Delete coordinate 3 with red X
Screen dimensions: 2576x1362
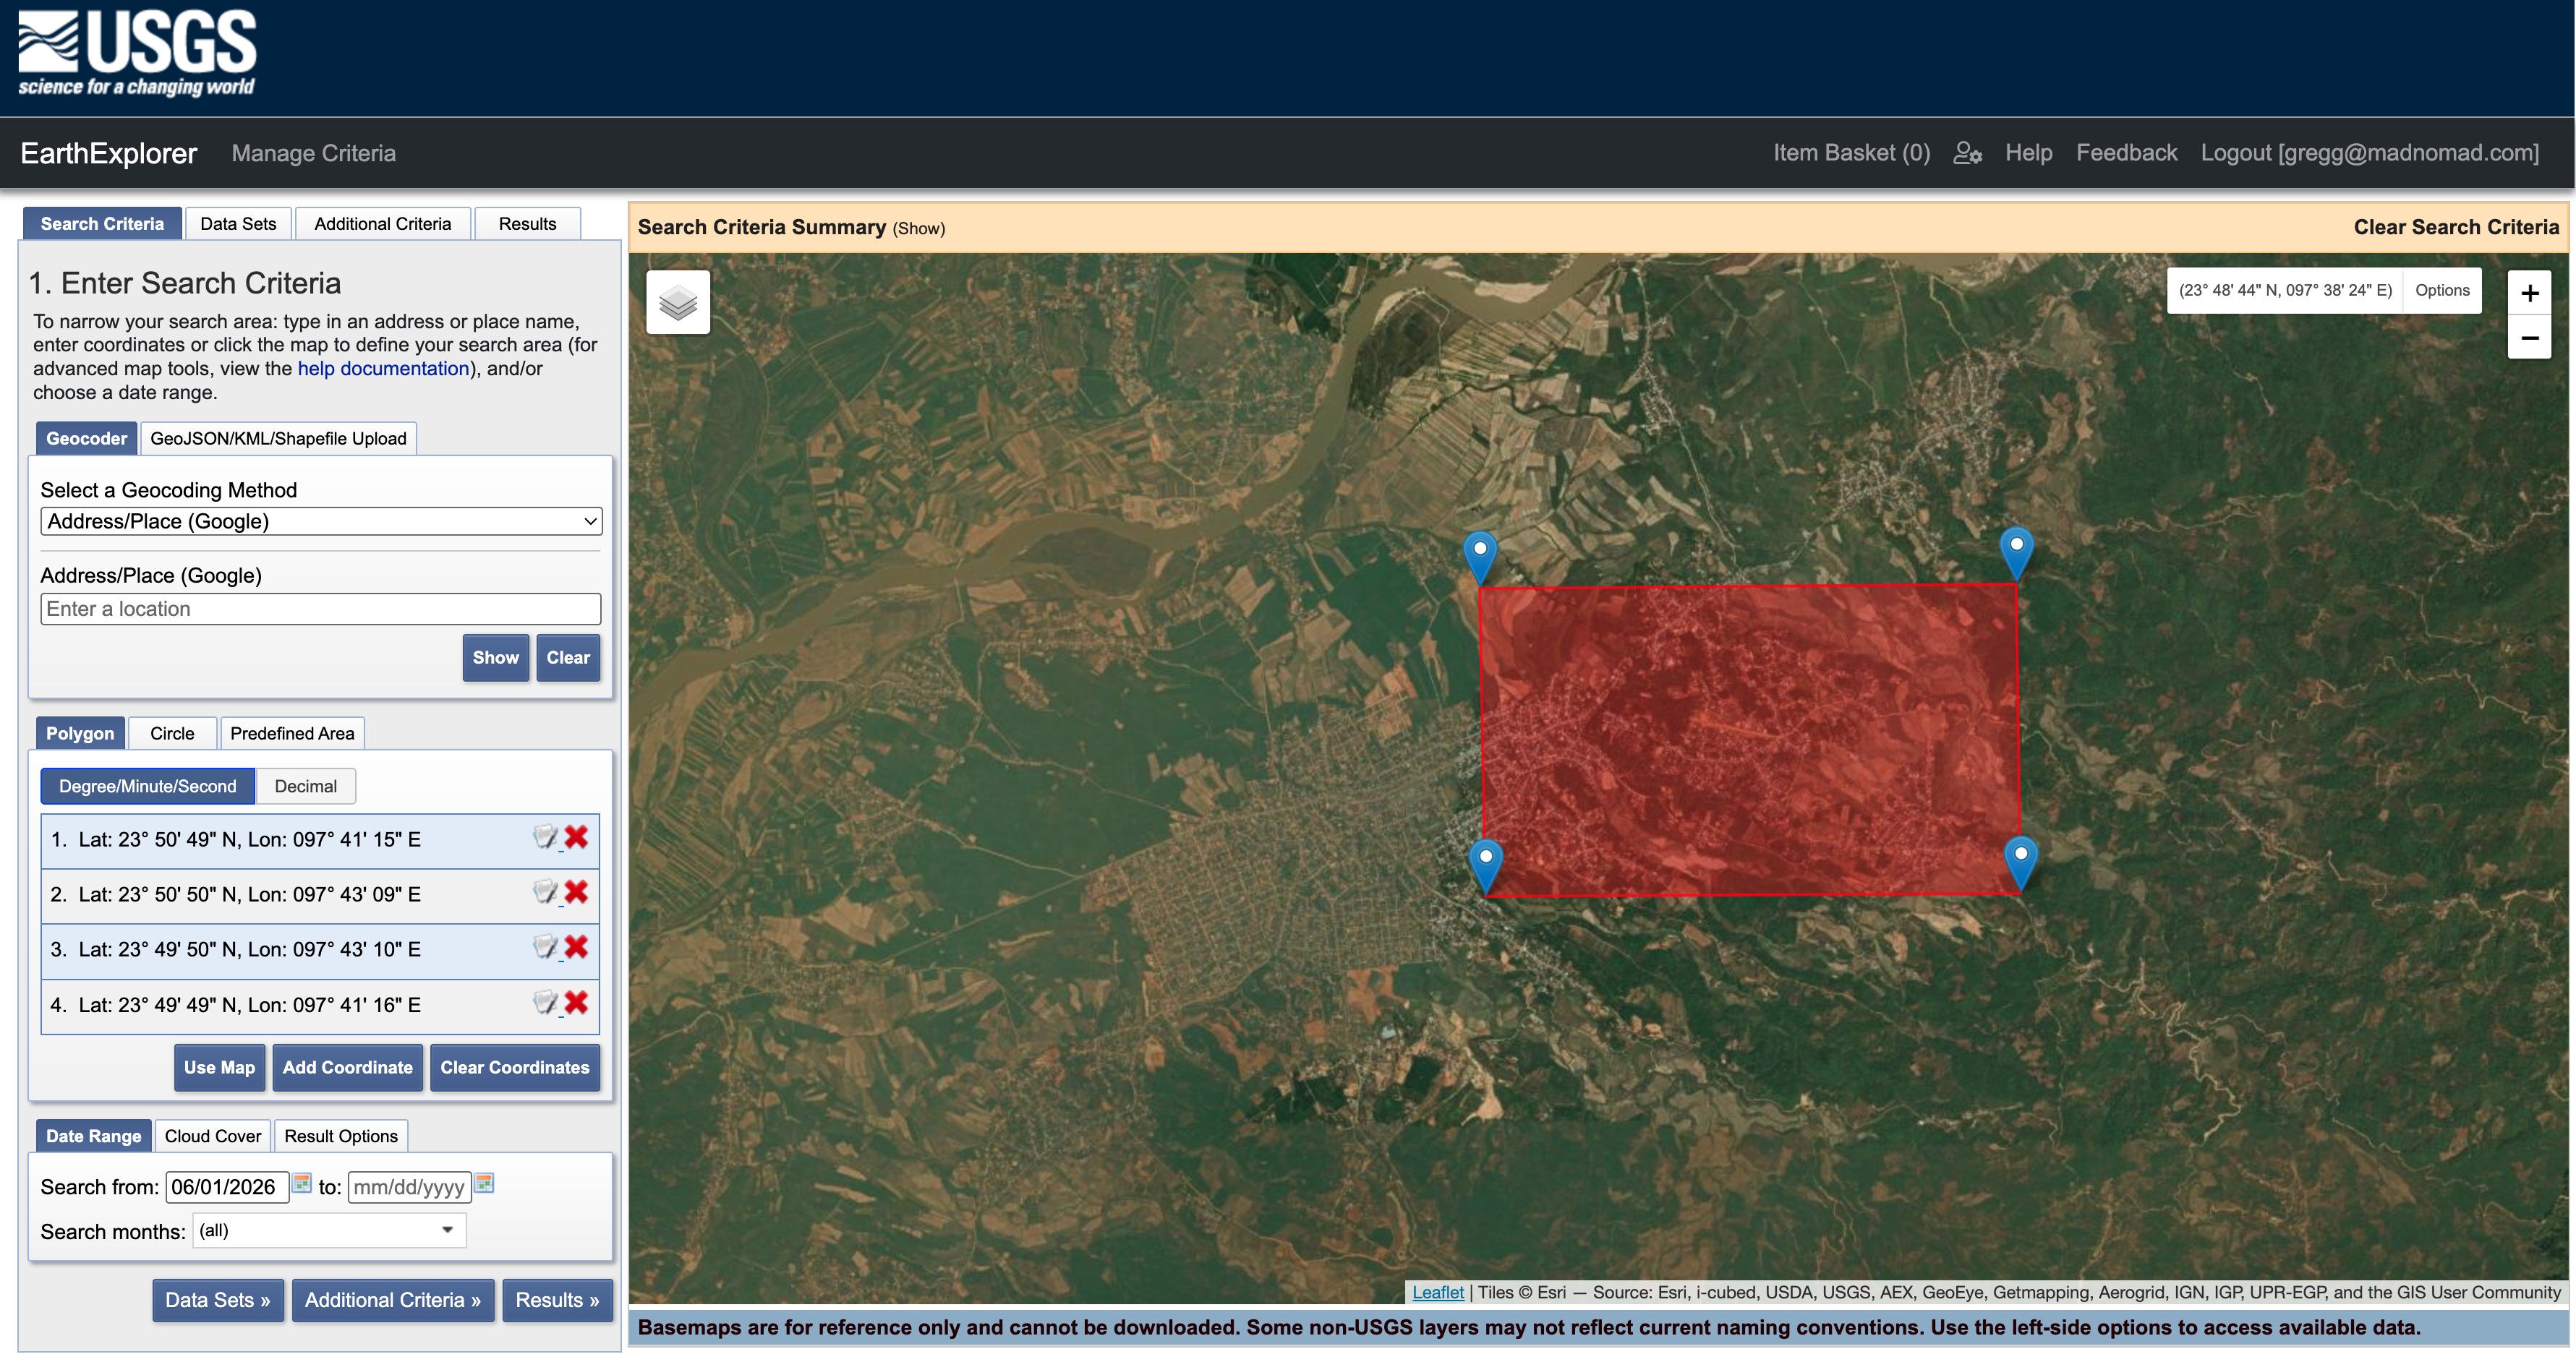576,947
